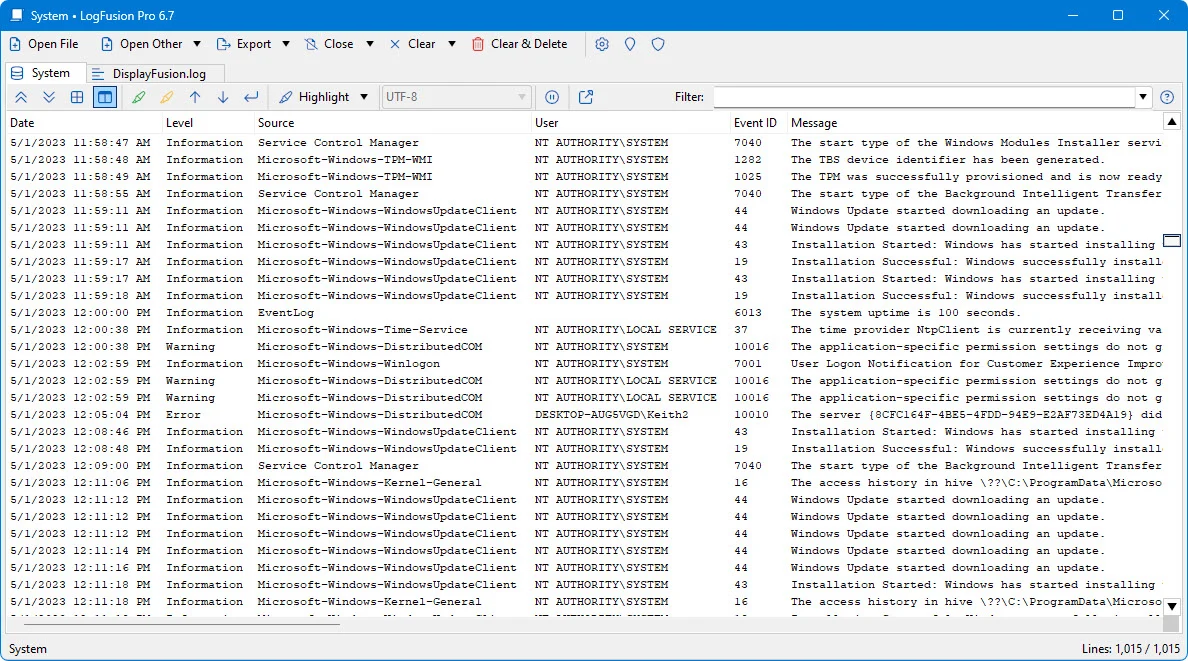1188x661 pixels.
Task: Click the green highlighter icon
Action: (139, 97)
